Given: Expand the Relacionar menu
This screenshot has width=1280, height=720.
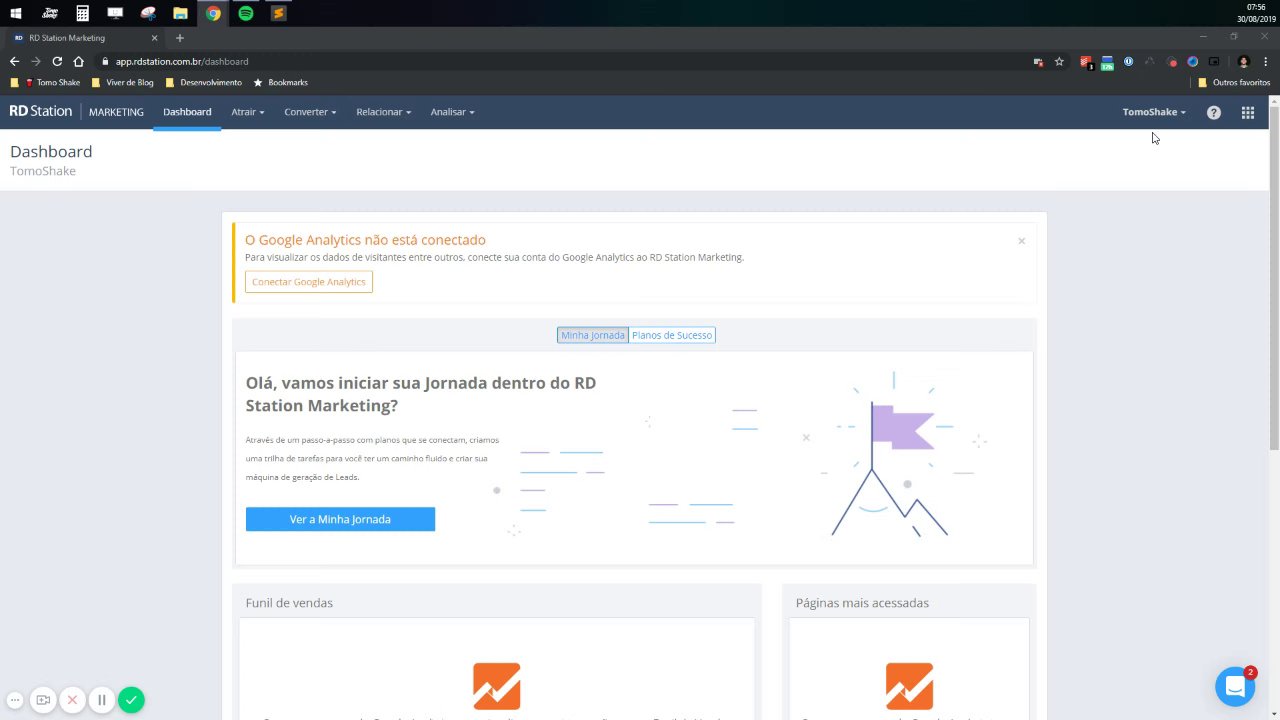Looking at the screenshot, I should click(383, 112).
